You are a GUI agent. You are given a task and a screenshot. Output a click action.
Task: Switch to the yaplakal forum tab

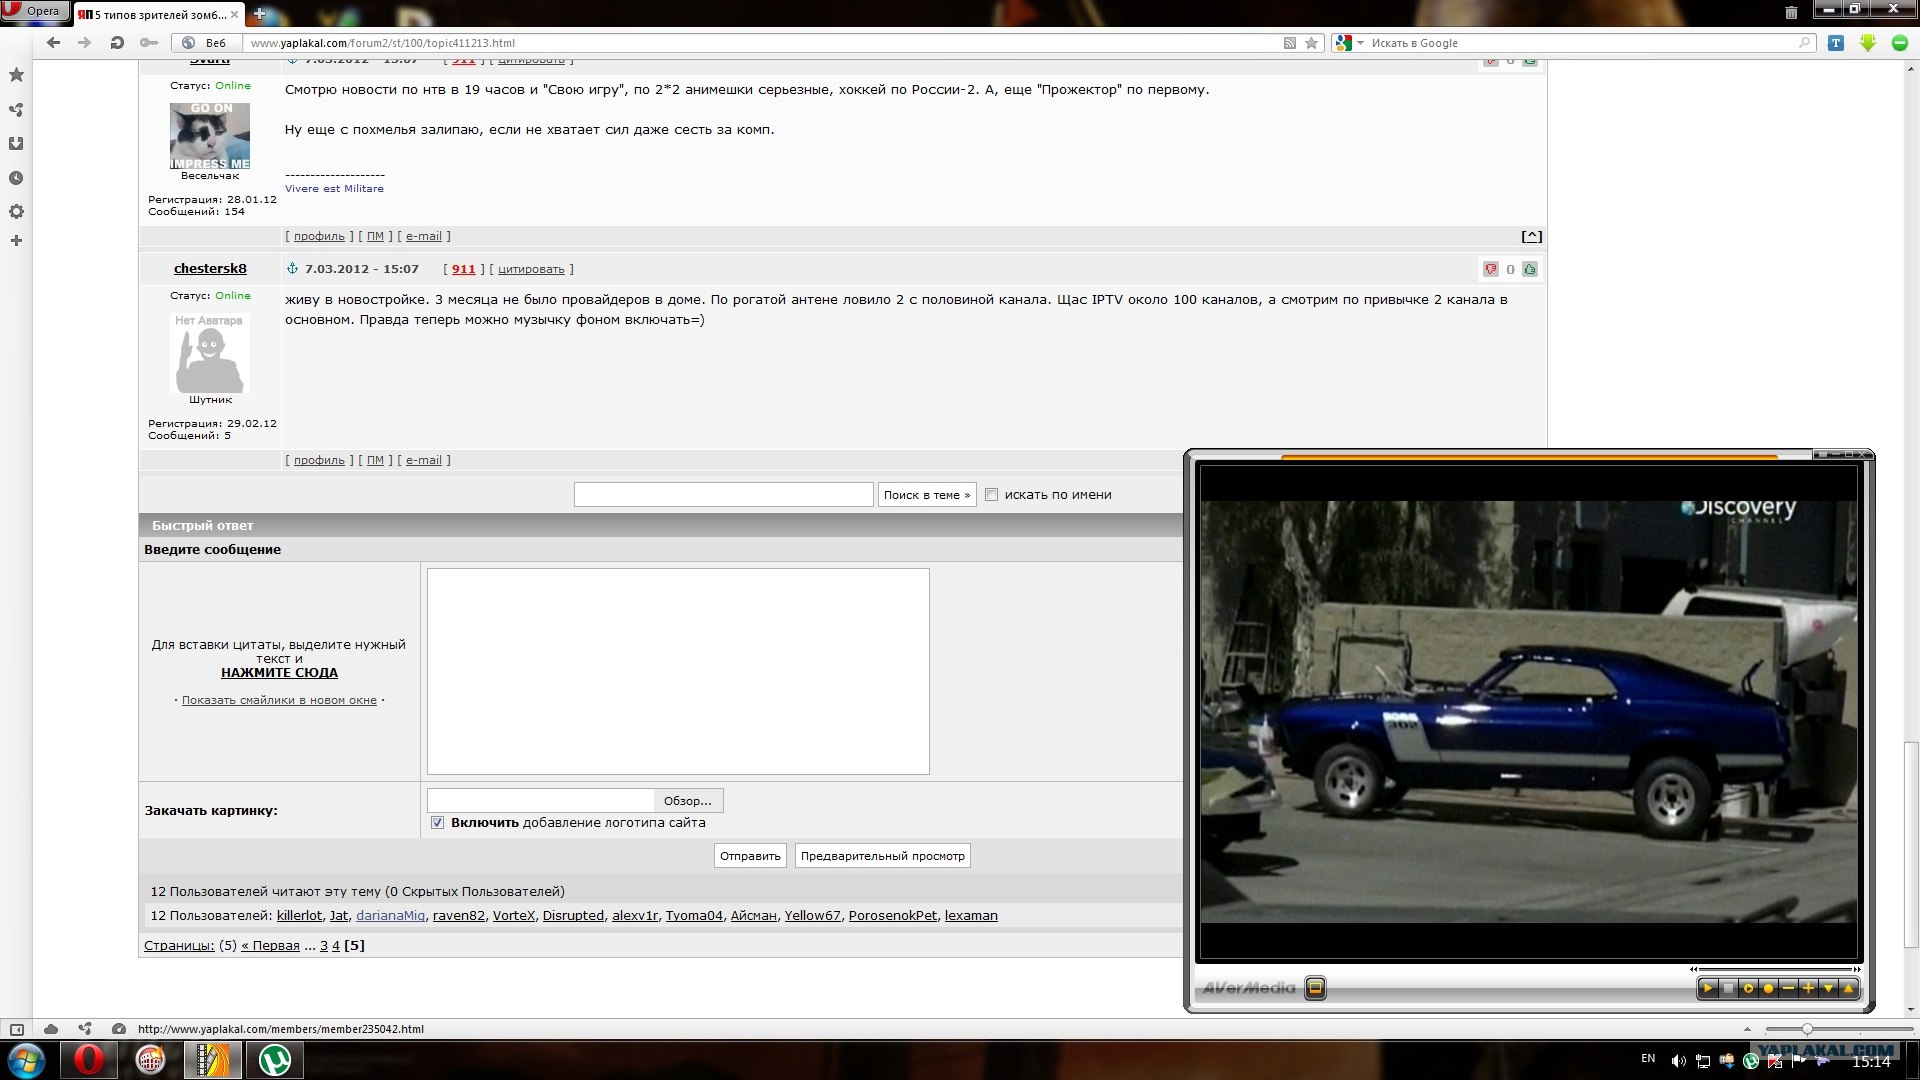159,14
